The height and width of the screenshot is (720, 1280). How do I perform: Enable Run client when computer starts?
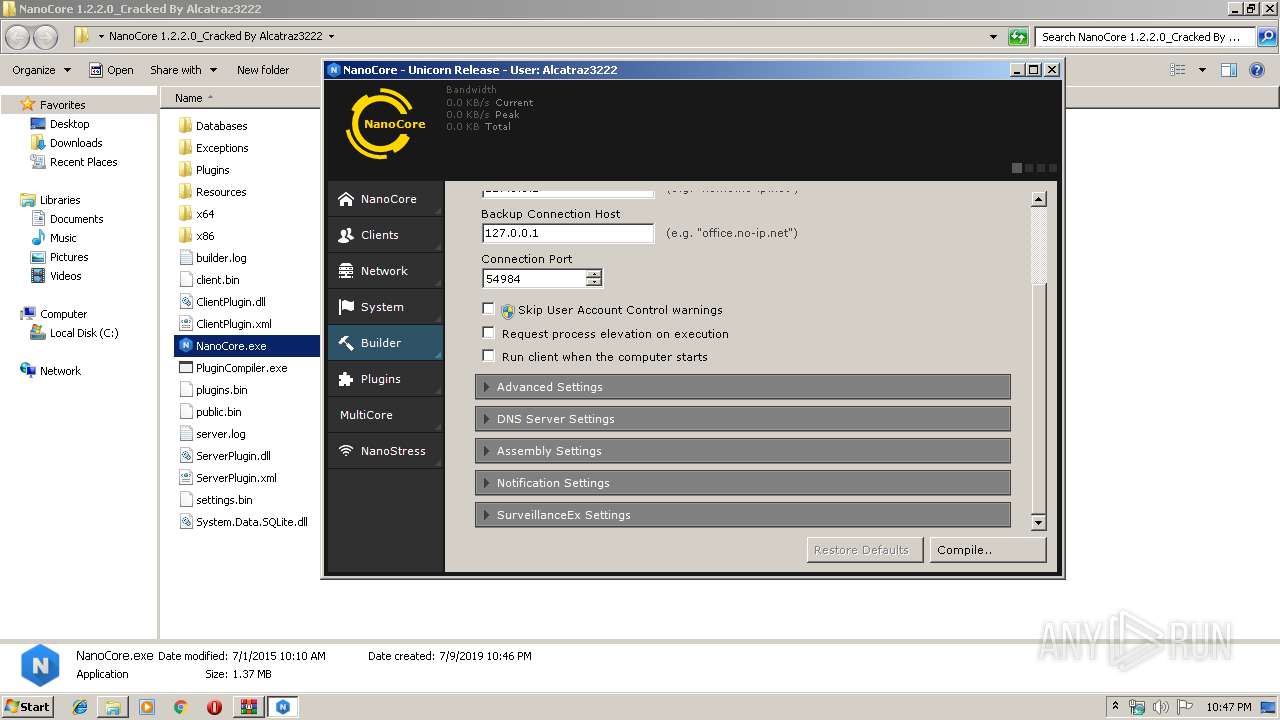(489, 356)
